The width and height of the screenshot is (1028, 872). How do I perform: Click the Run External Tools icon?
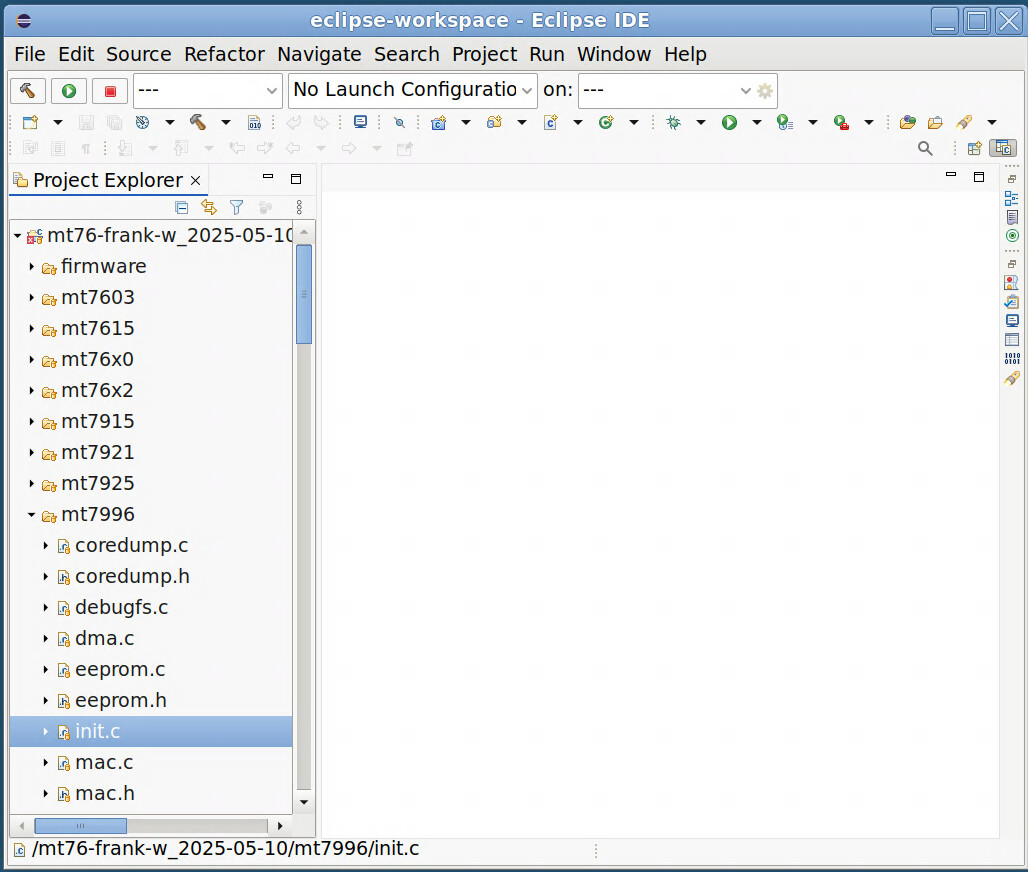(841, 123)
